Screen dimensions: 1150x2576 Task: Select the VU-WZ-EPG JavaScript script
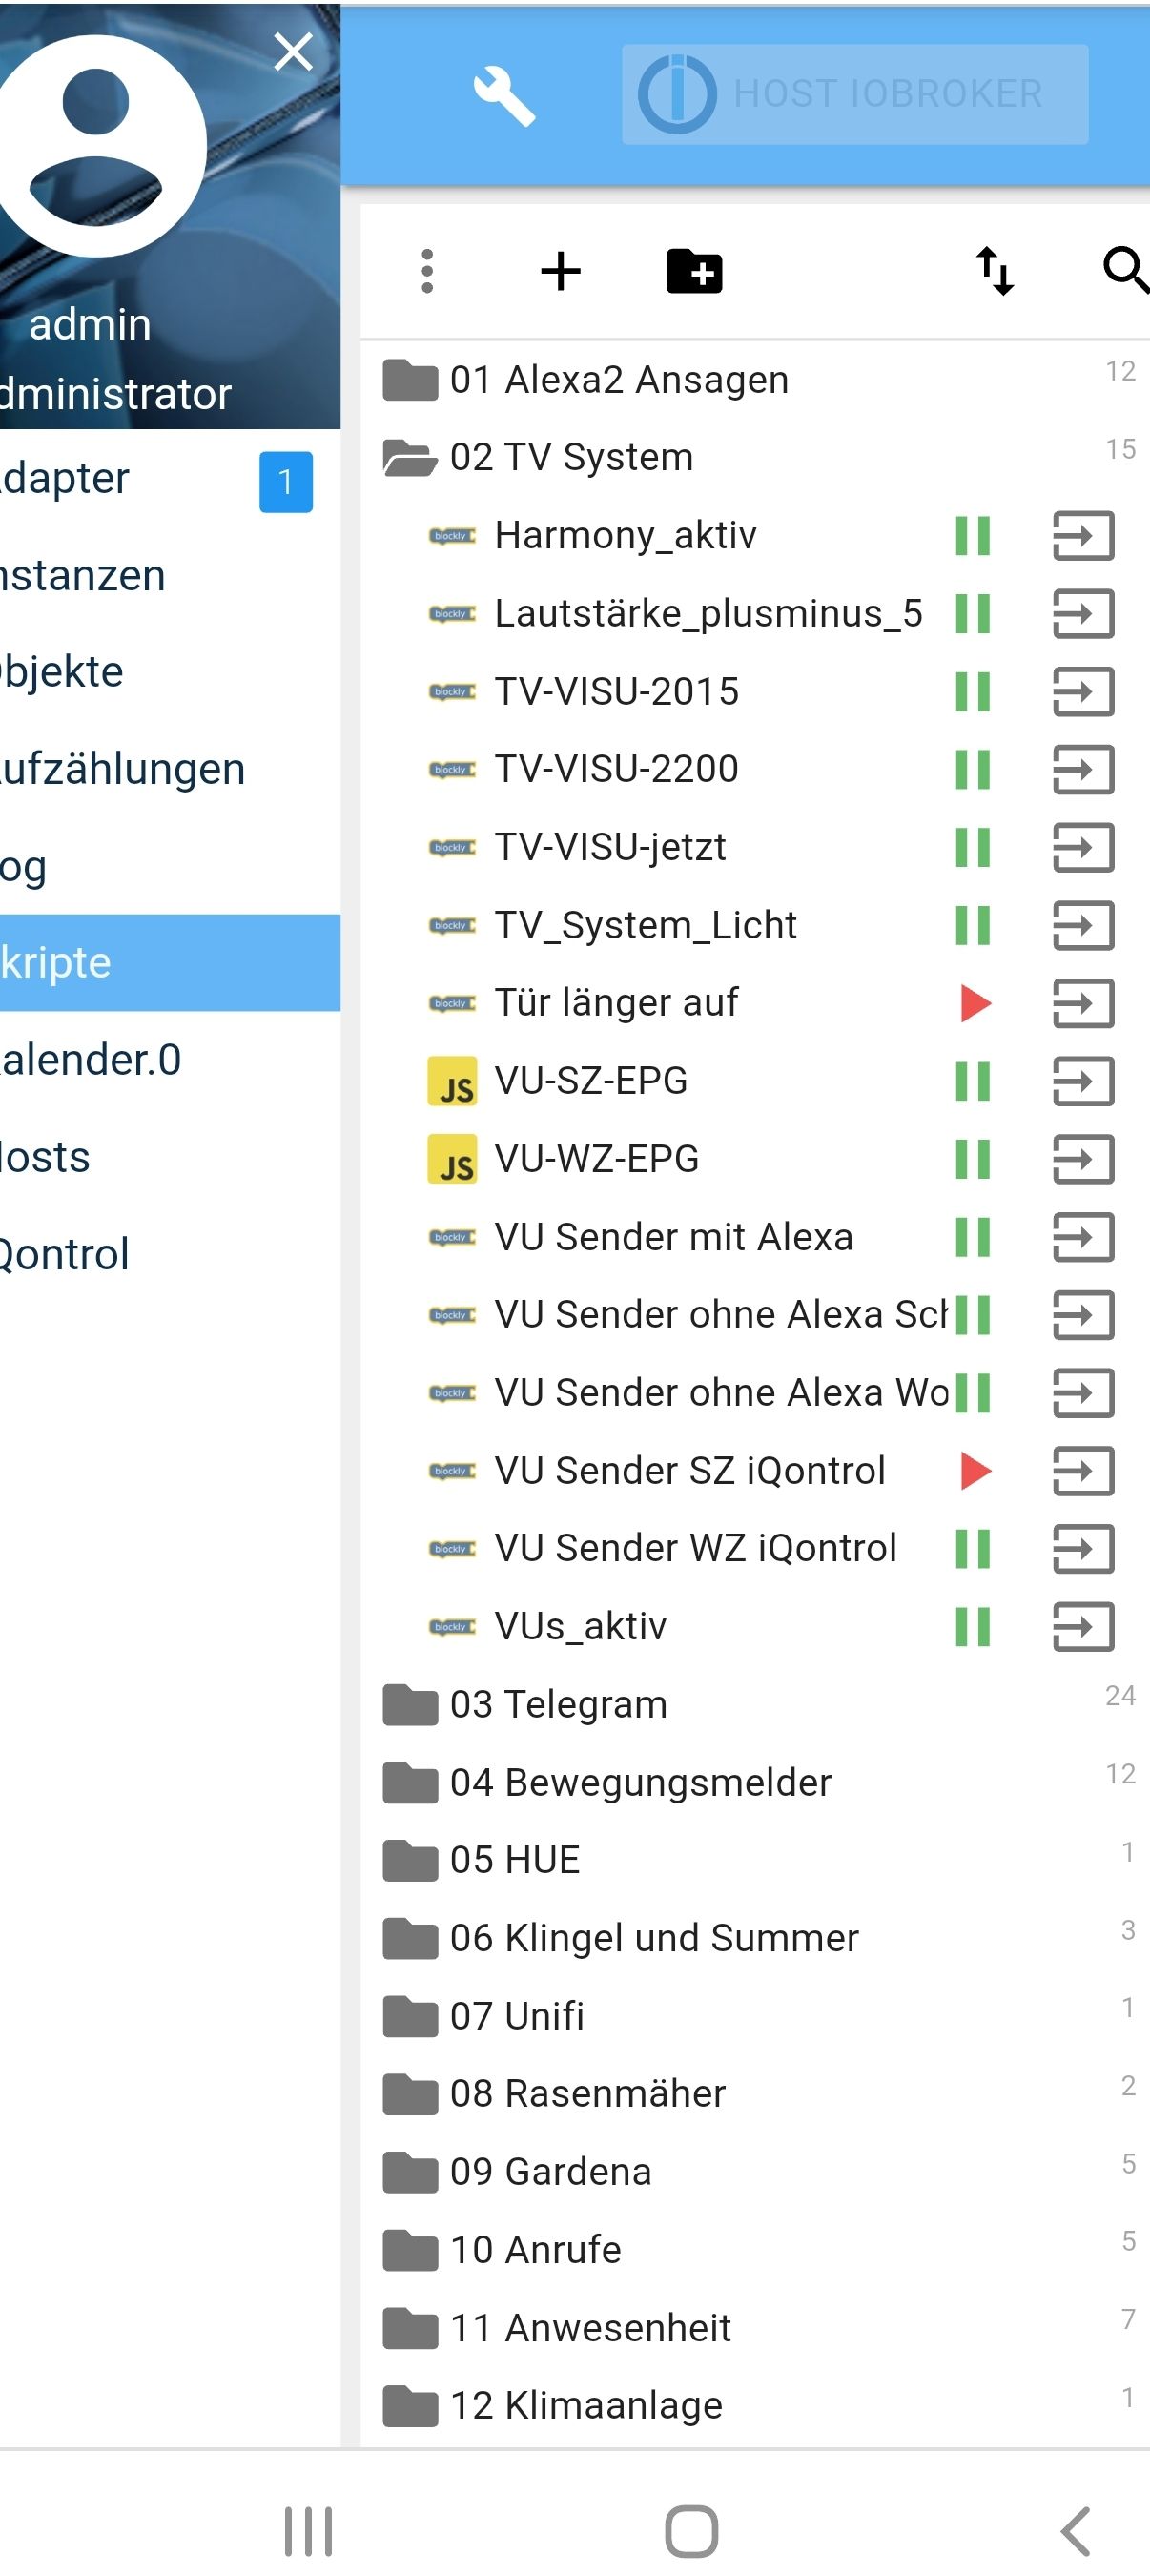[596, 1159]
